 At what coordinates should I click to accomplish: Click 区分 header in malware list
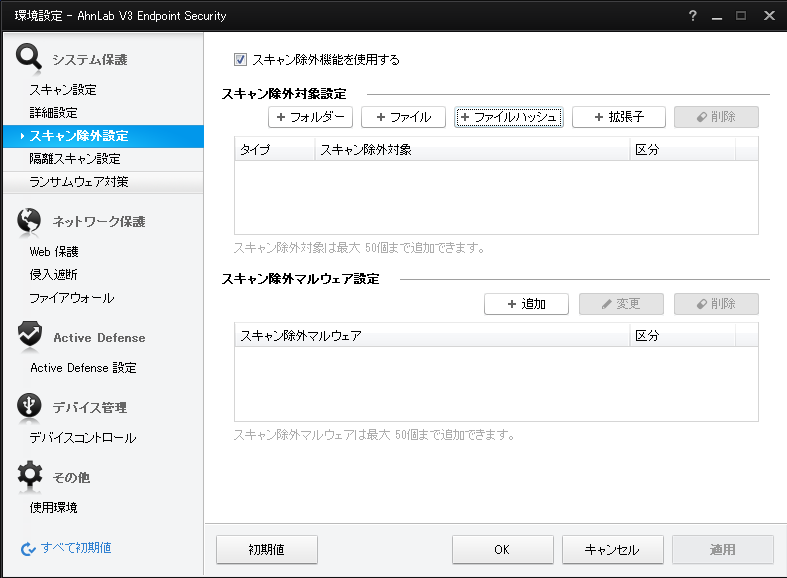[x=683, y=336]
